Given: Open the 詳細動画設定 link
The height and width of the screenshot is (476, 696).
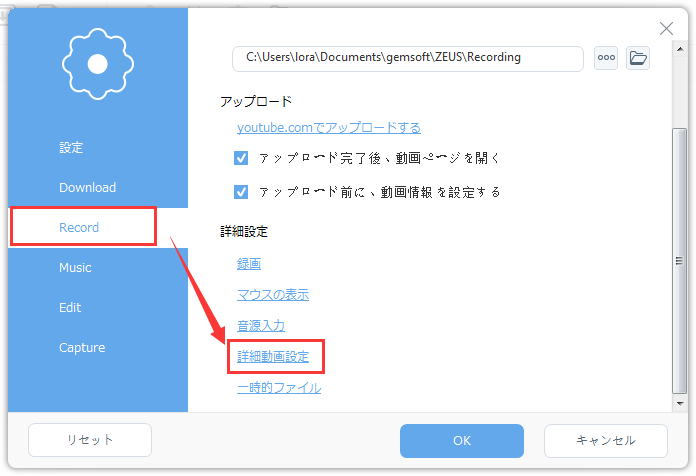Looking at the screenshot, I should pyautogui.click(x=279, y=356).
